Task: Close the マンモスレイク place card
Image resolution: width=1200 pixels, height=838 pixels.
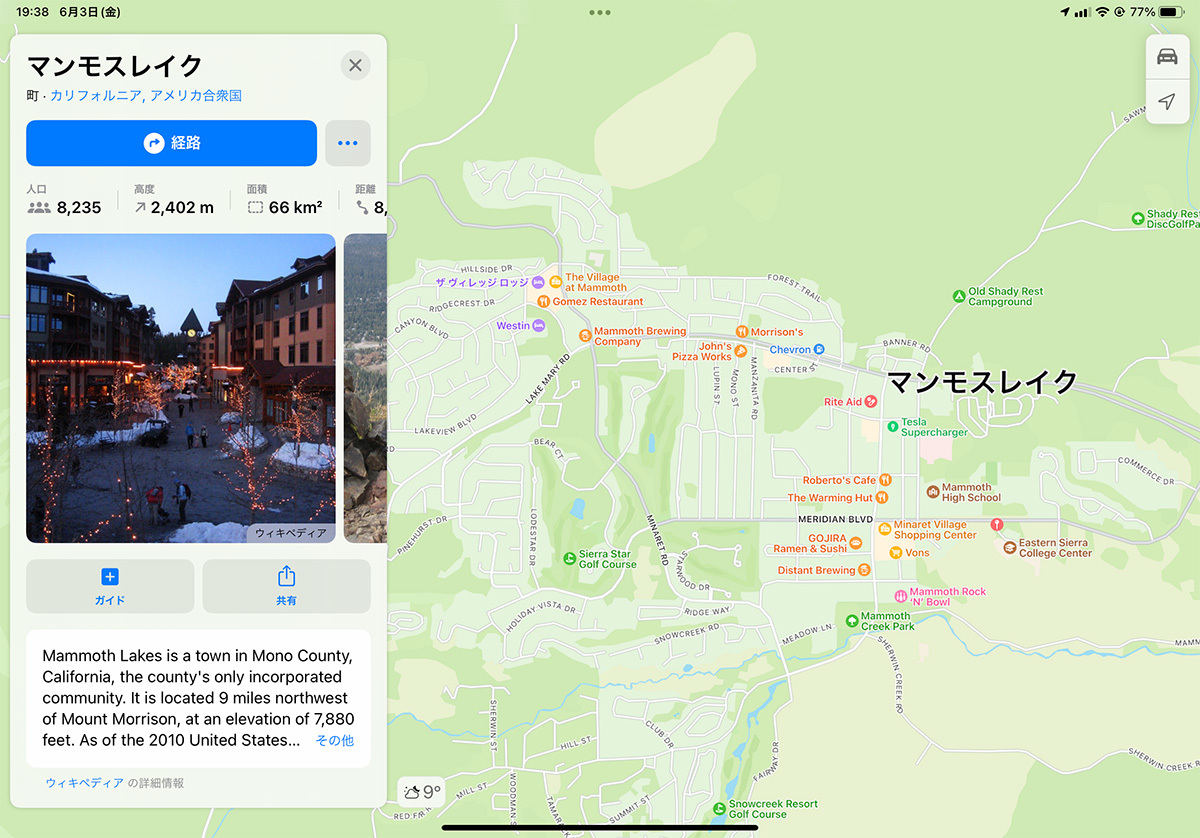Action: pos(355,66)
